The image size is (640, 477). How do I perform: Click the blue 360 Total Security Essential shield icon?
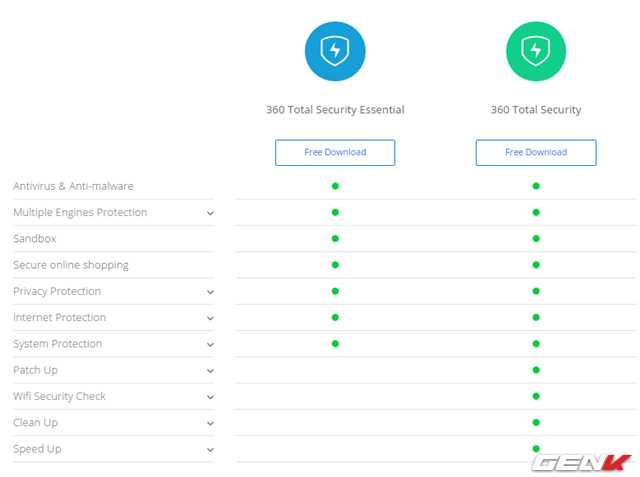pyautogui.click(x=335, y=51)
